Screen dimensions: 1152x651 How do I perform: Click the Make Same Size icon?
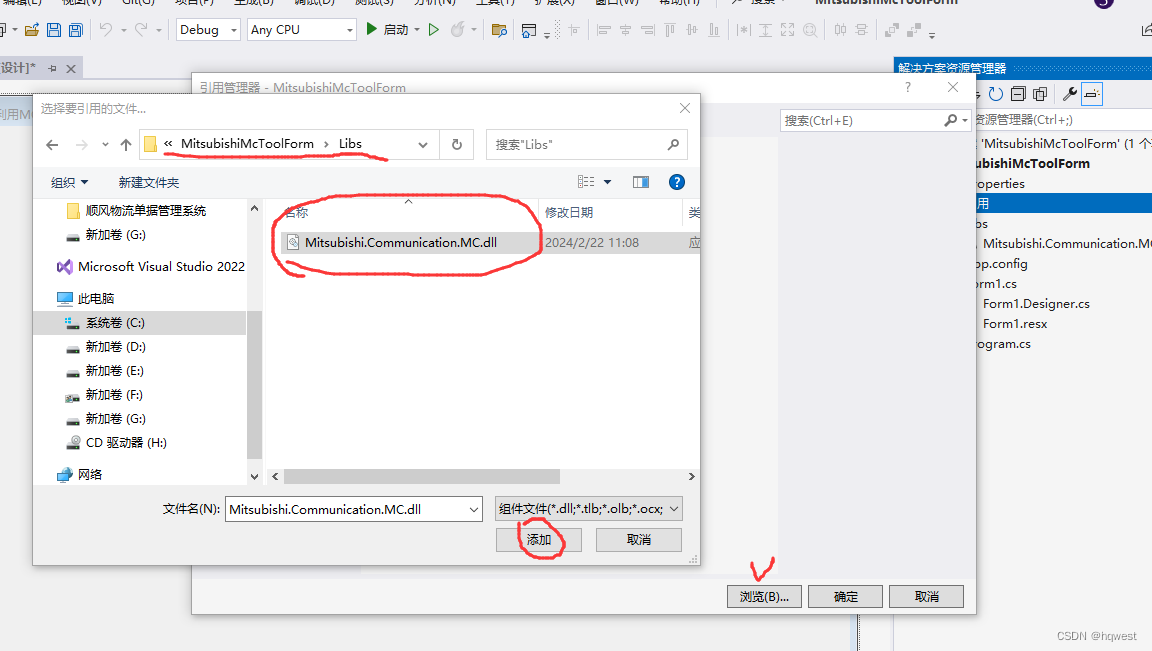click(x=788, y=30)
